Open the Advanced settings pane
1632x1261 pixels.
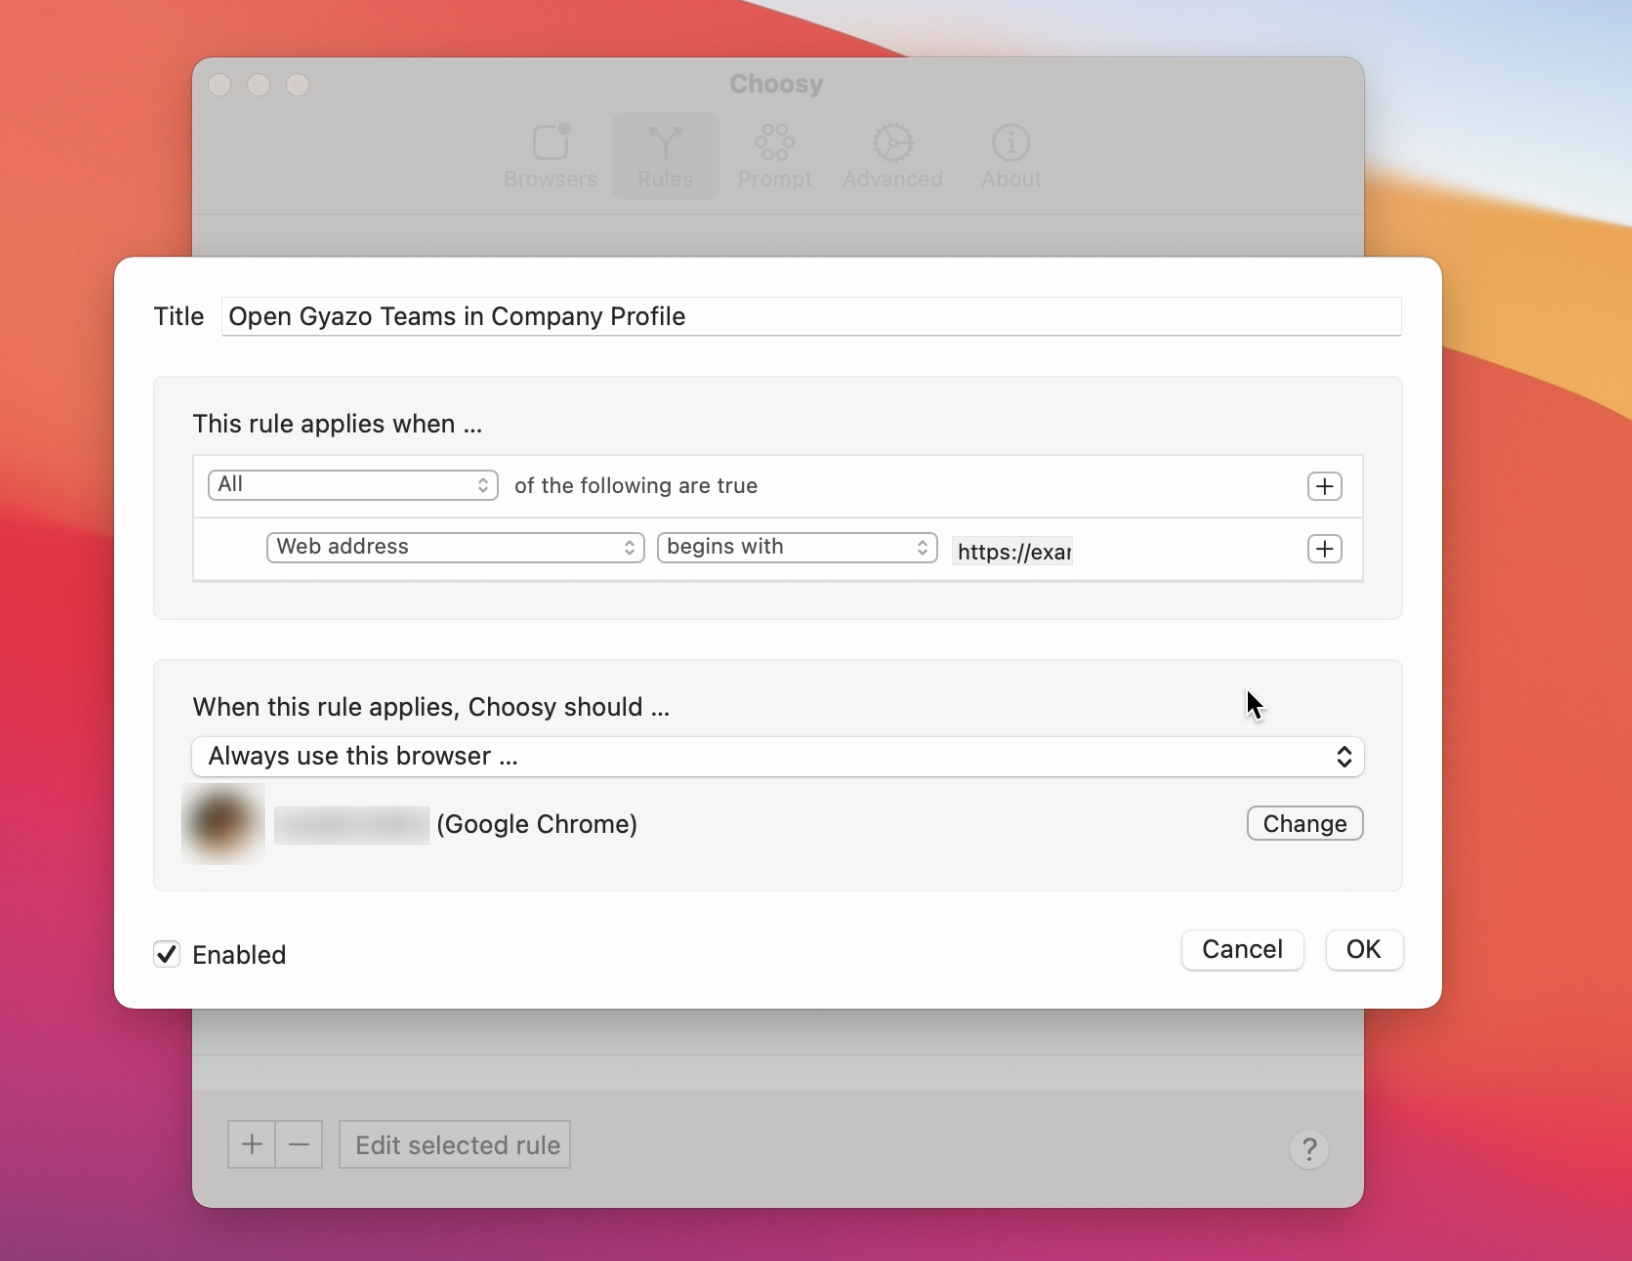[x=892, y=156]
